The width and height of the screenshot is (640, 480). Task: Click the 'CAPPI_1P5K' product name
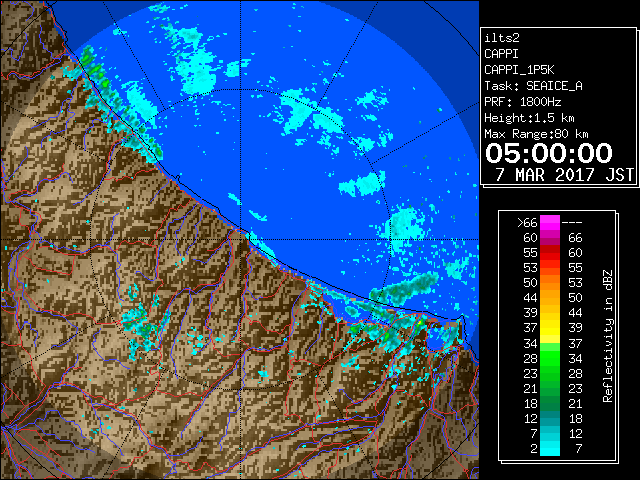point(519,70)
